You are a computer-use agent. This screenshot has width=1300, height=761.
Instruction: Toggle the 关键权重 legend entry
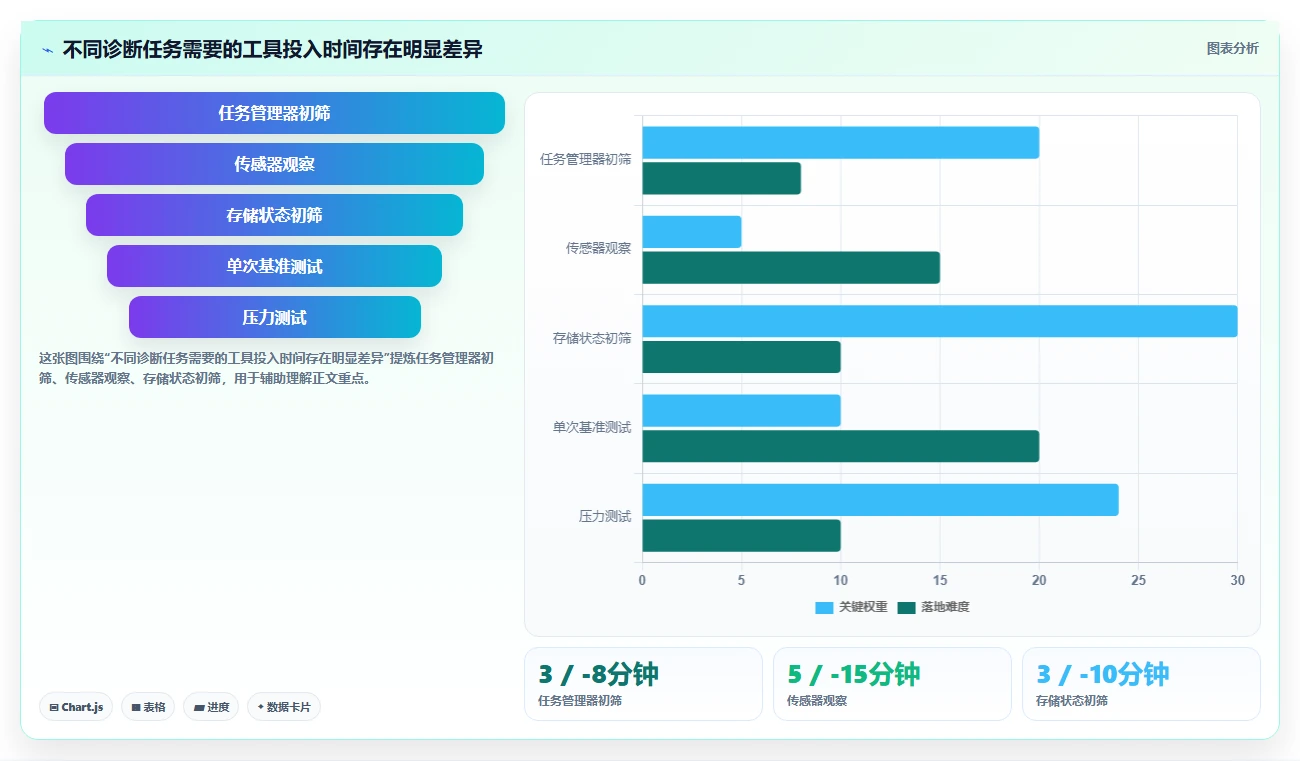pyautogui.click(x=851, y=607)
